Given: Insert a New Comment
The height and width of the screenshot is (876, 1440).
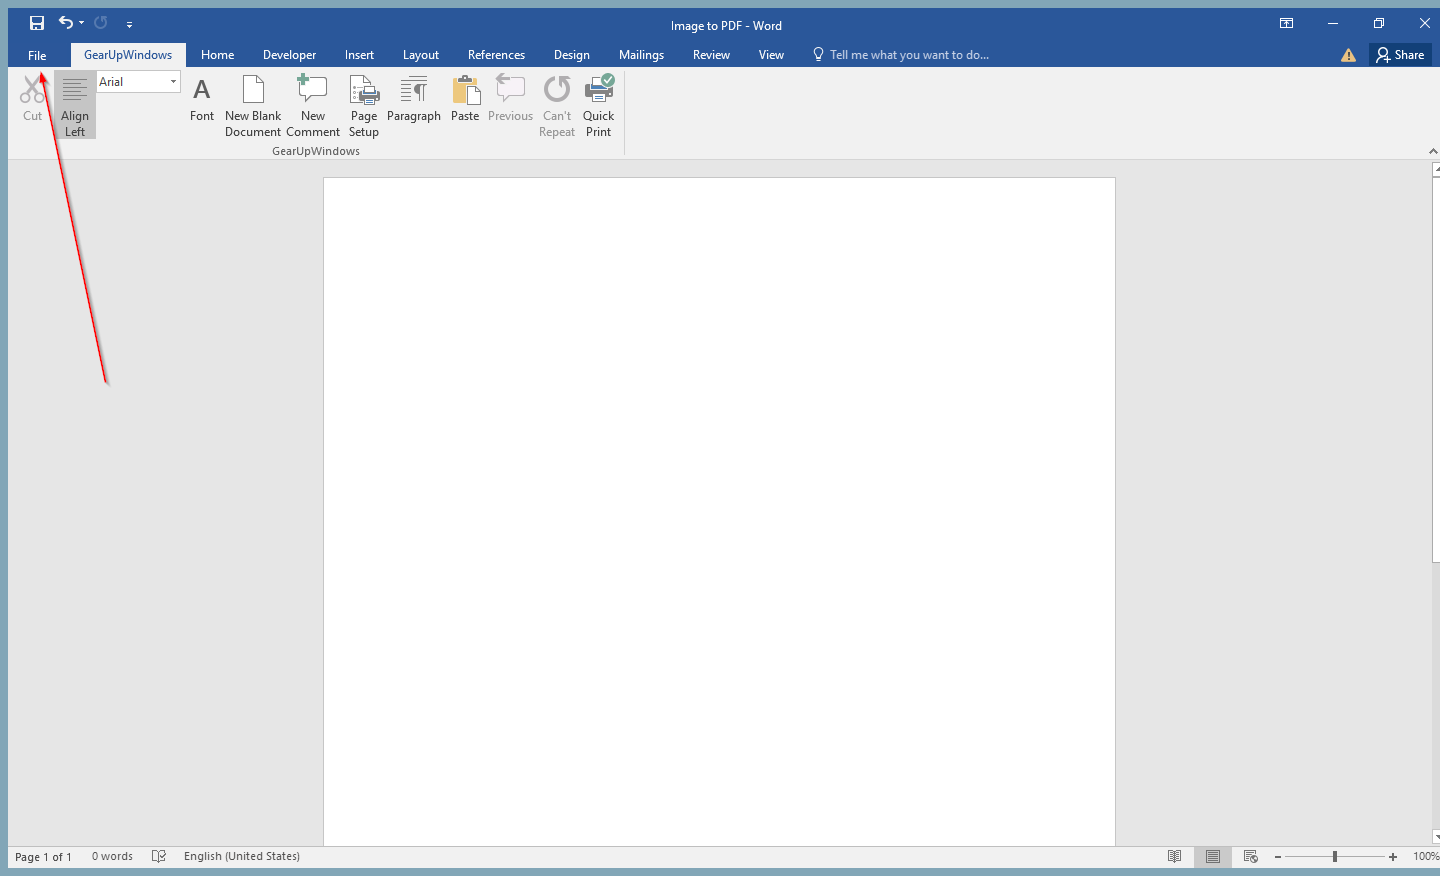Looking at the screenshot, I should point(313,105).
